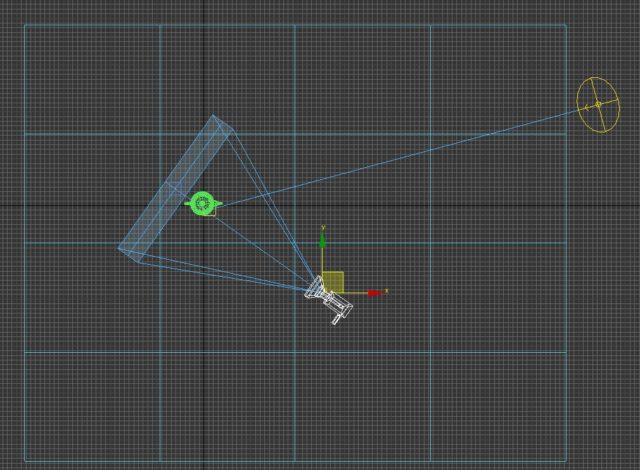640x470 pixels.
Task: Click the green Y-axis gizmo arrow
Action: tap(322, 240)
